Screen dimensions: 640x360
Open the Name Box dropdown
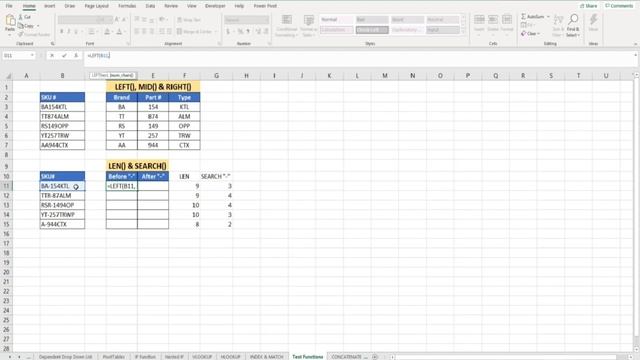(32, 56)
